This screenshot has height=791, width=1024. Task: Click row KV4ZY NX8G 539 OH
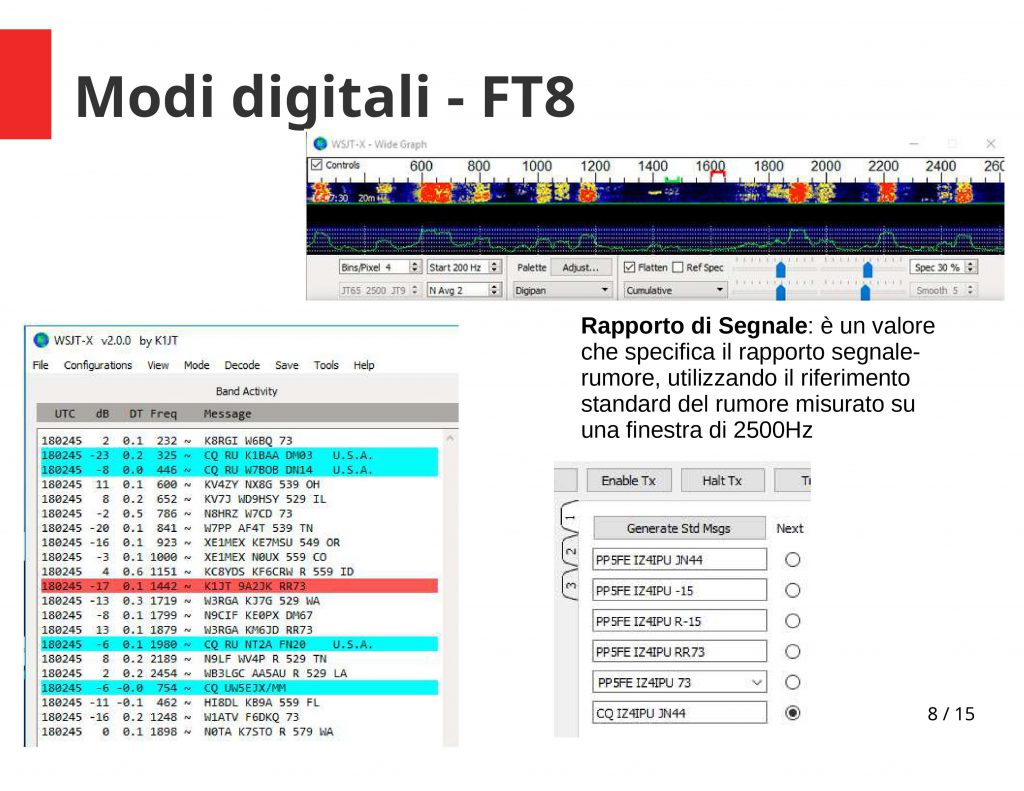point(239,484)
